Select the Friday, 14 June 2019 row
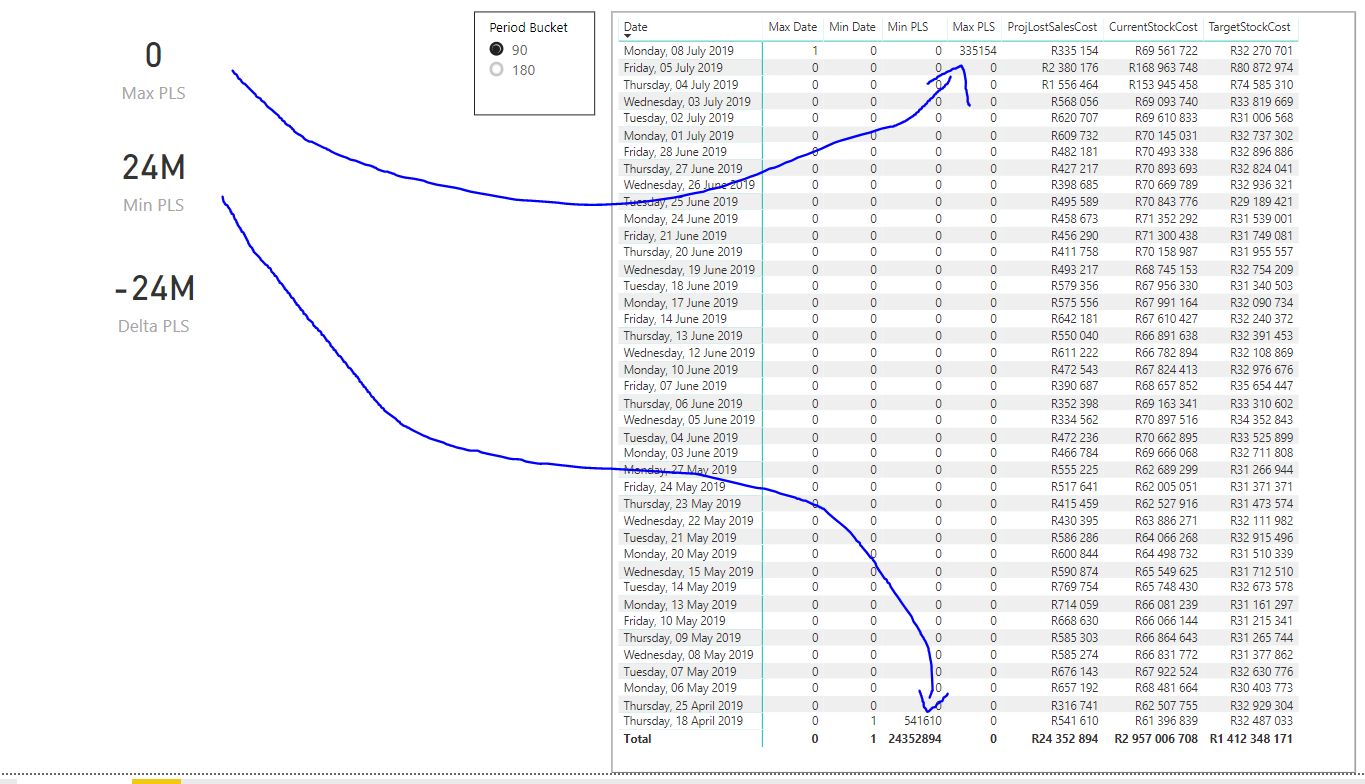This screenshot has width=1365, height=784. [x=958, y=319]
